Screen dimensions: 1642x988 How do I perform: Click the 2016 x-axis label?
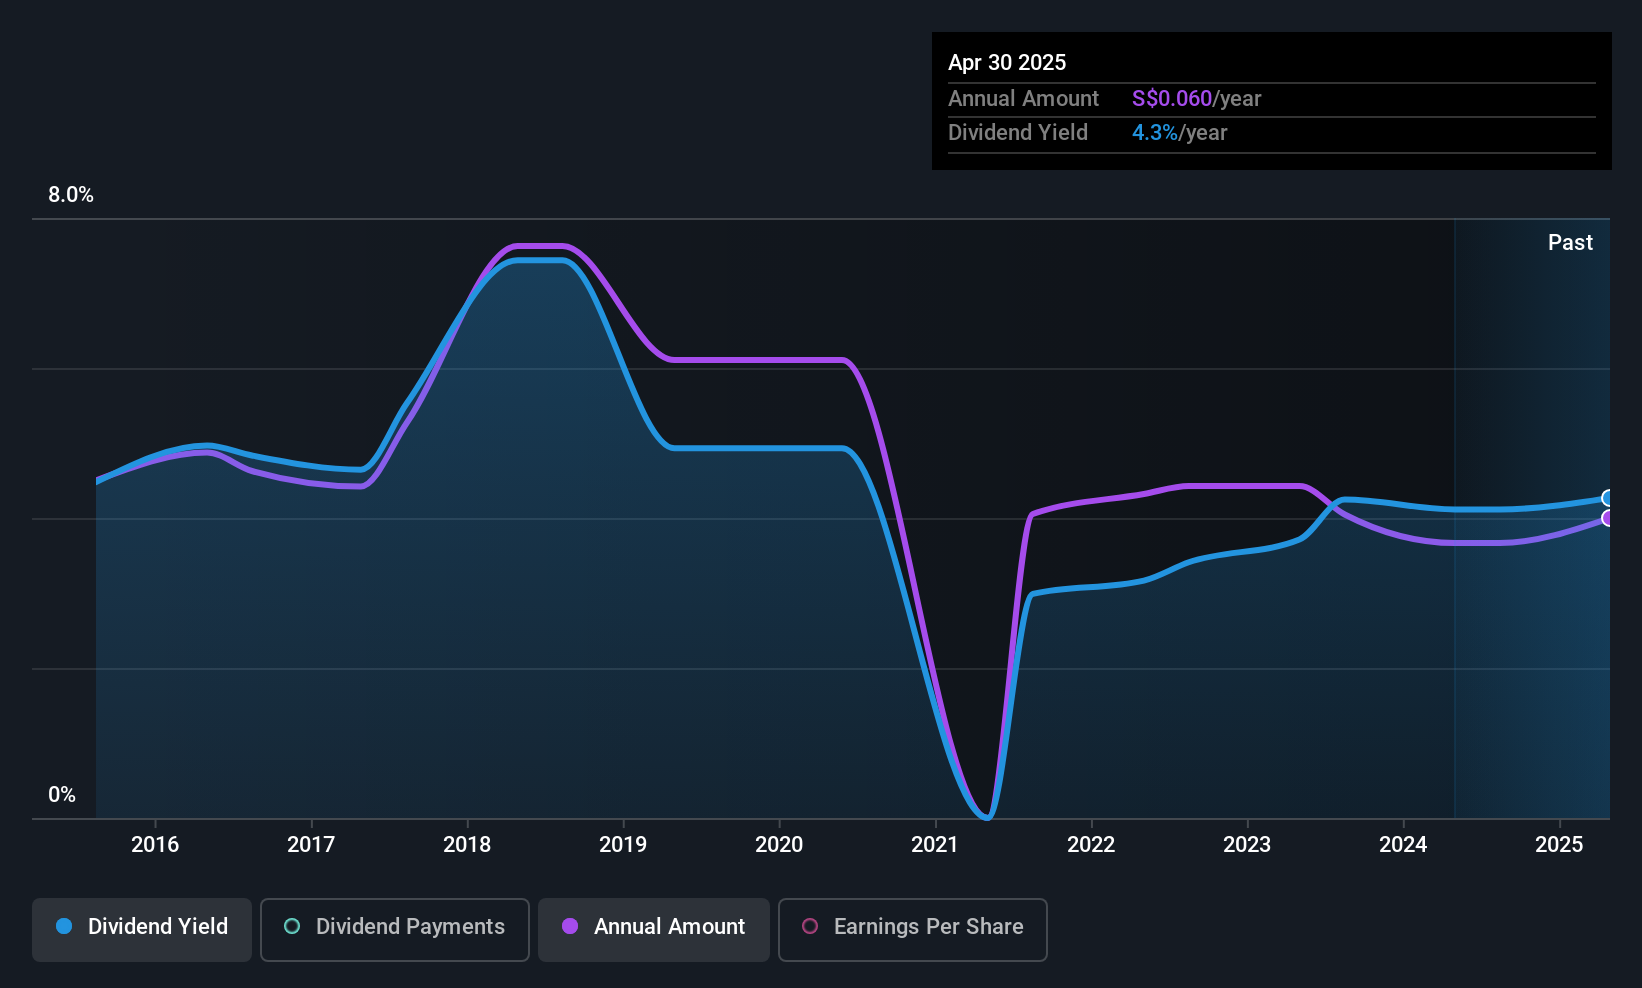tap(155, 845)
